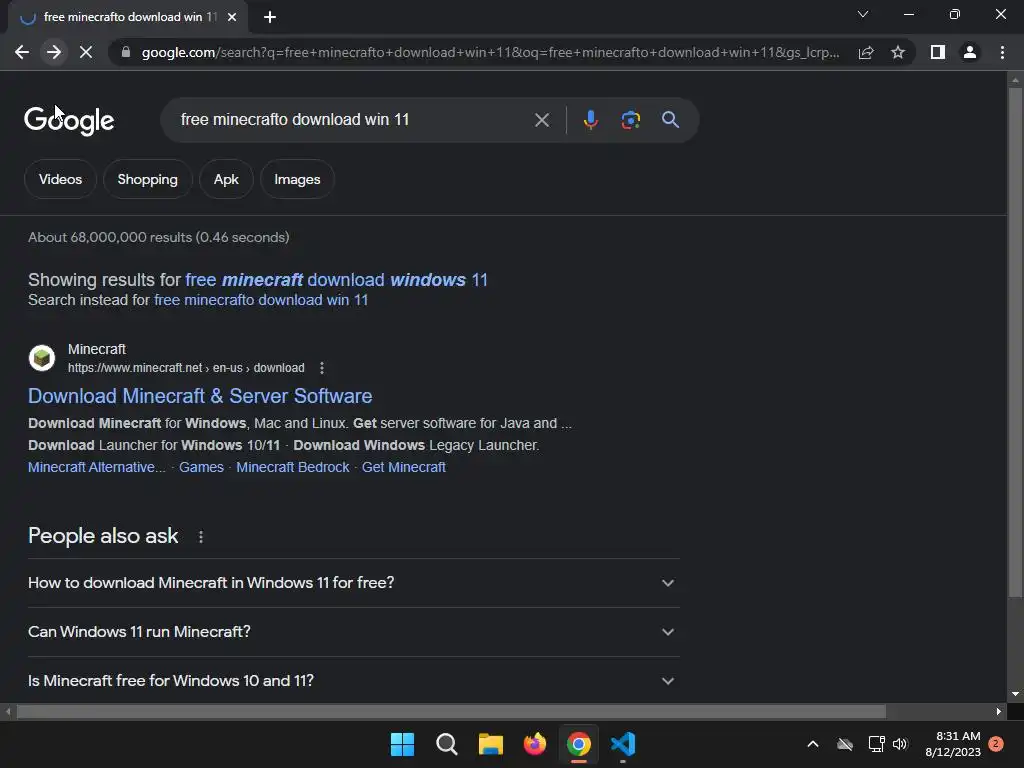Click minecraft.net en-us download URL text

186,368
